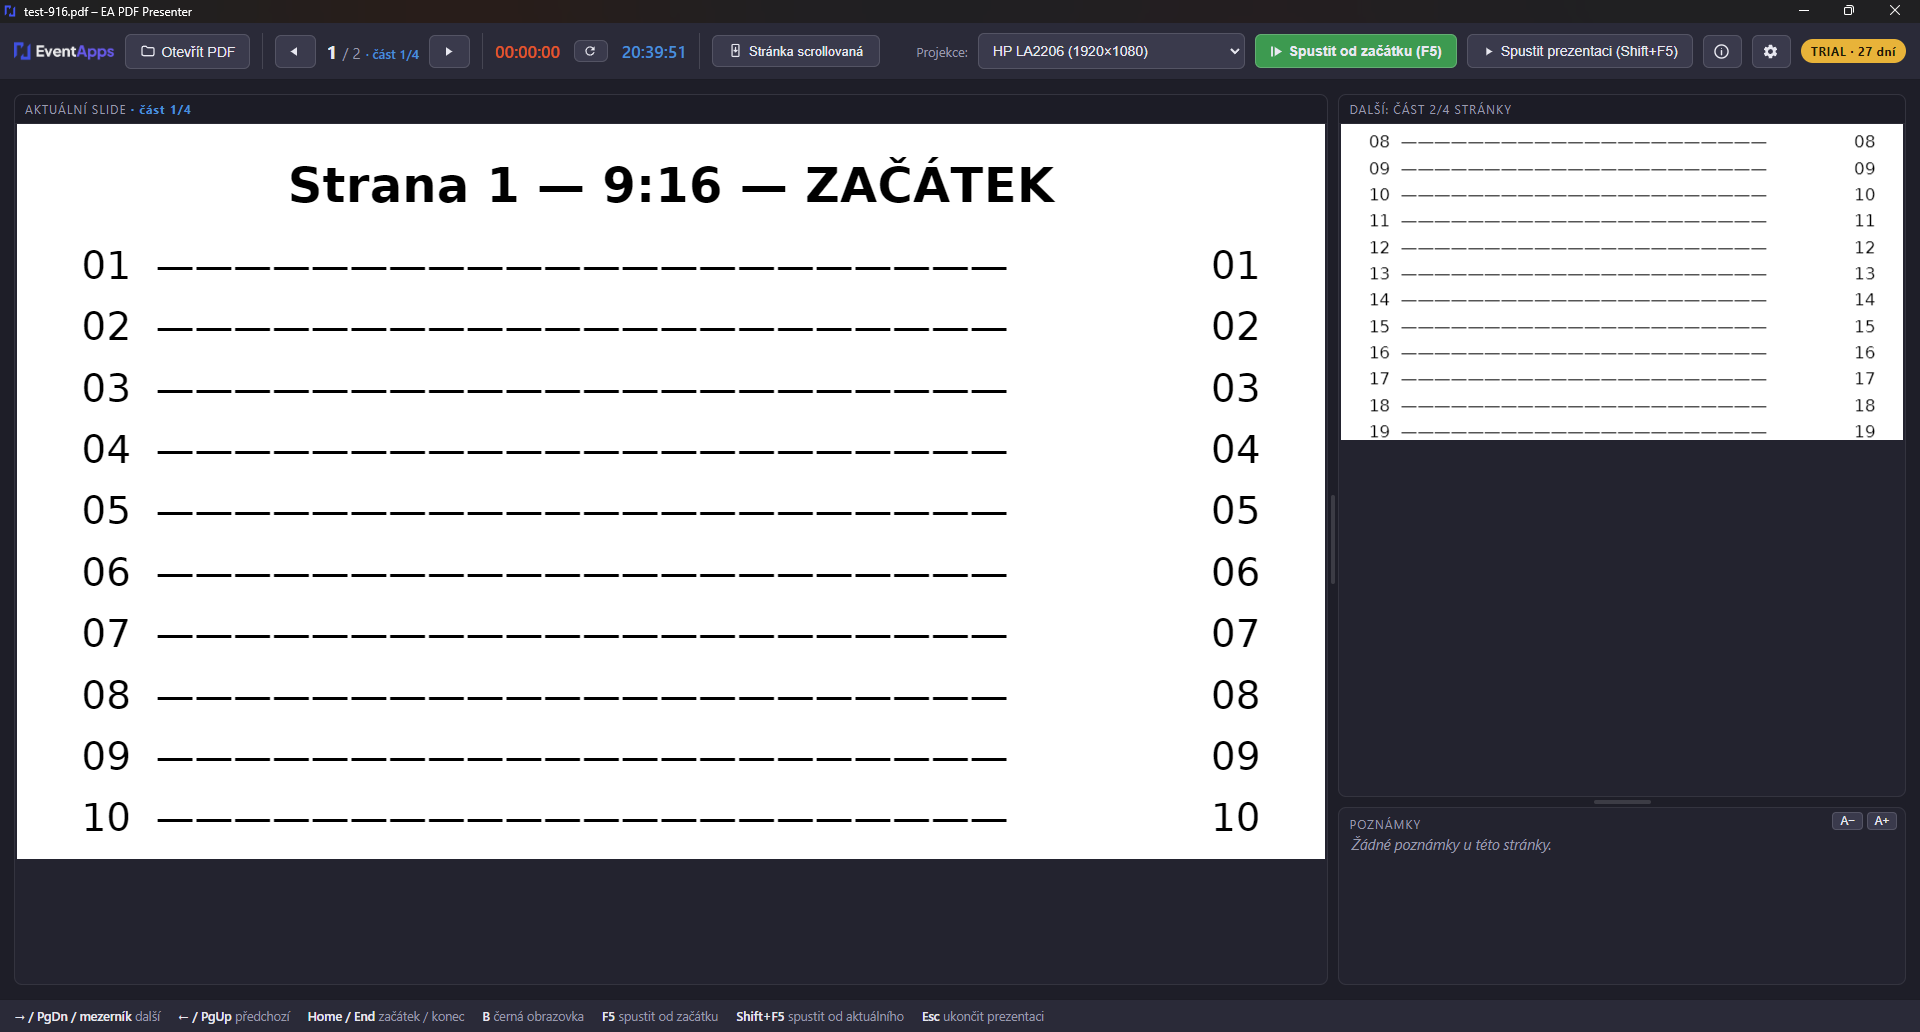The height and width of the screenshot is (1032, 1920).
Task: Click the notes panel resize handle
Action: [x=1622, y=802]
